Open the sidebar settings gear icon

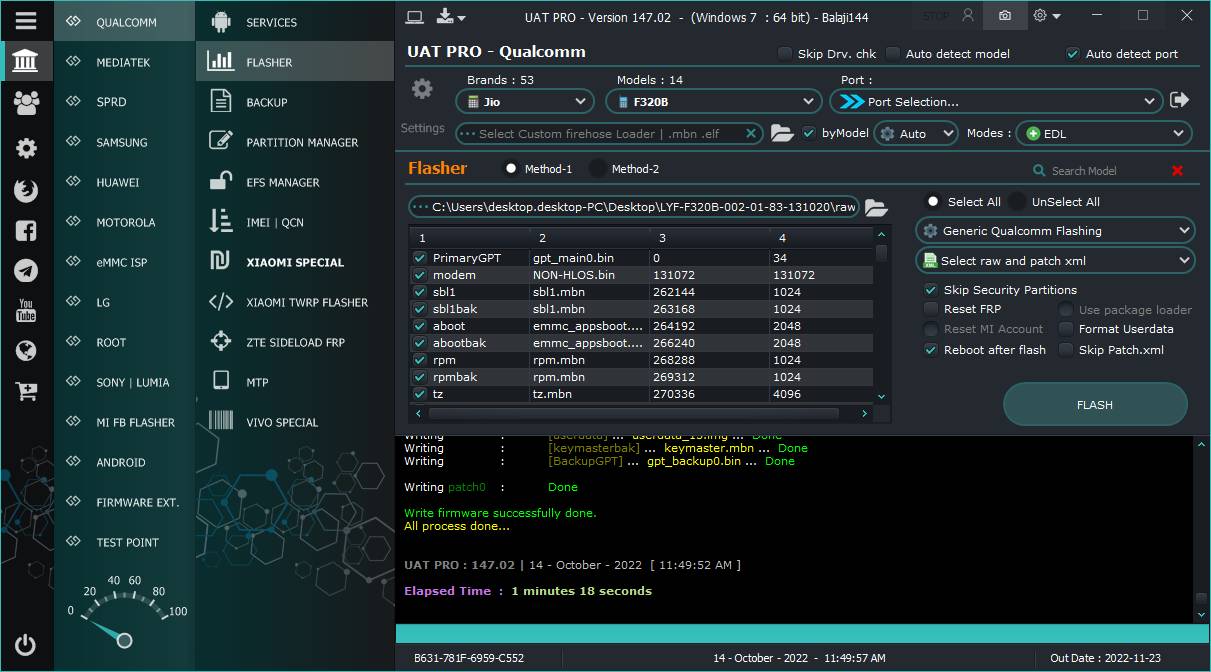(26, 148)
